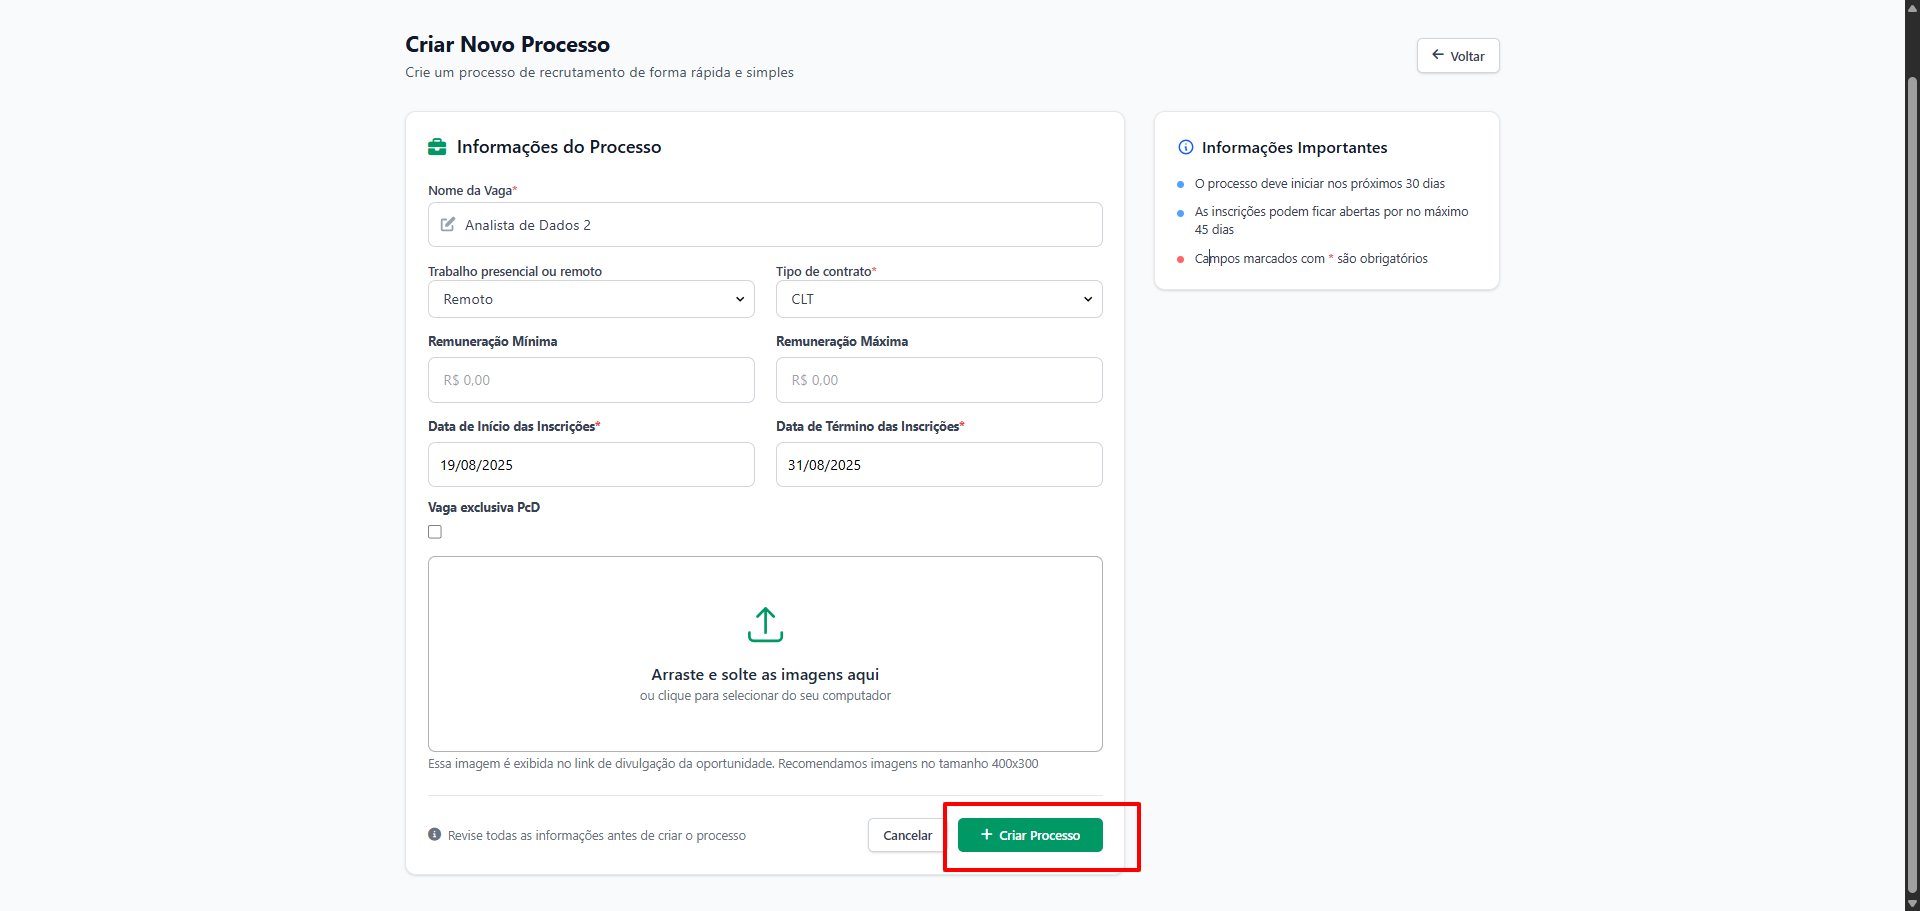Toggle the Vaga exclusiva PcD checkbox

[435, 532]
